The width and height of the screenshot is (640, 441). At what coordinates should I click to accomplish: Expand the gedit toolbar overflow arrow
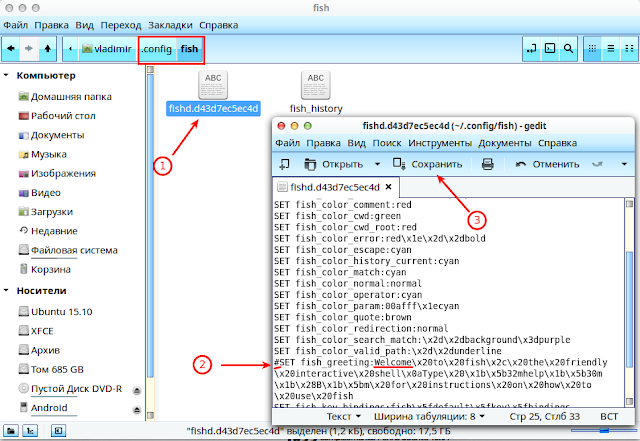click(x=624, y=164)
